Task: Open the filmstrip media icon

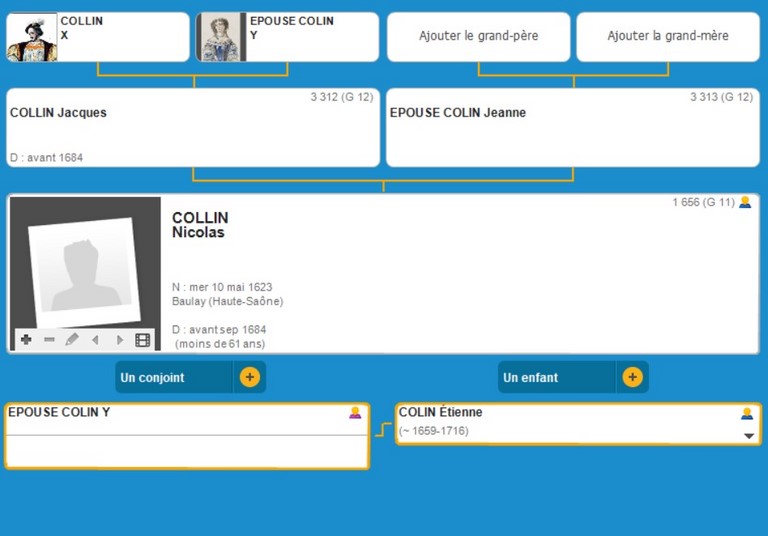Action: pos(143,340)
